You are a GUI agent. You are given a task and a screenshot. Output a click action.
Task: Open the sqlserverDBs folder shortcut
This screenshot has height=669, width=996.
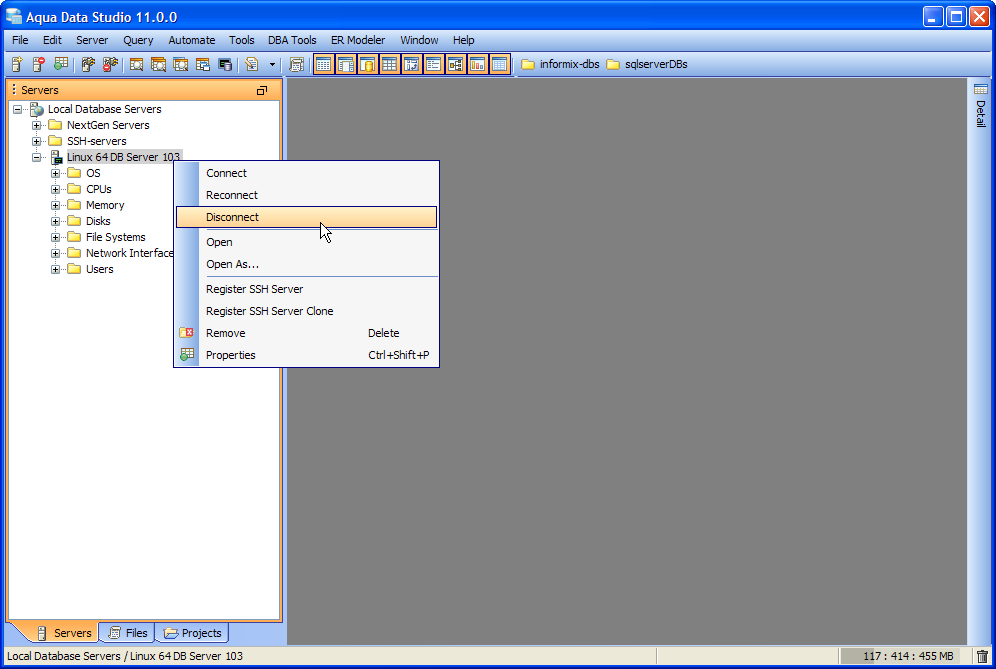click(x=647, y=64)
